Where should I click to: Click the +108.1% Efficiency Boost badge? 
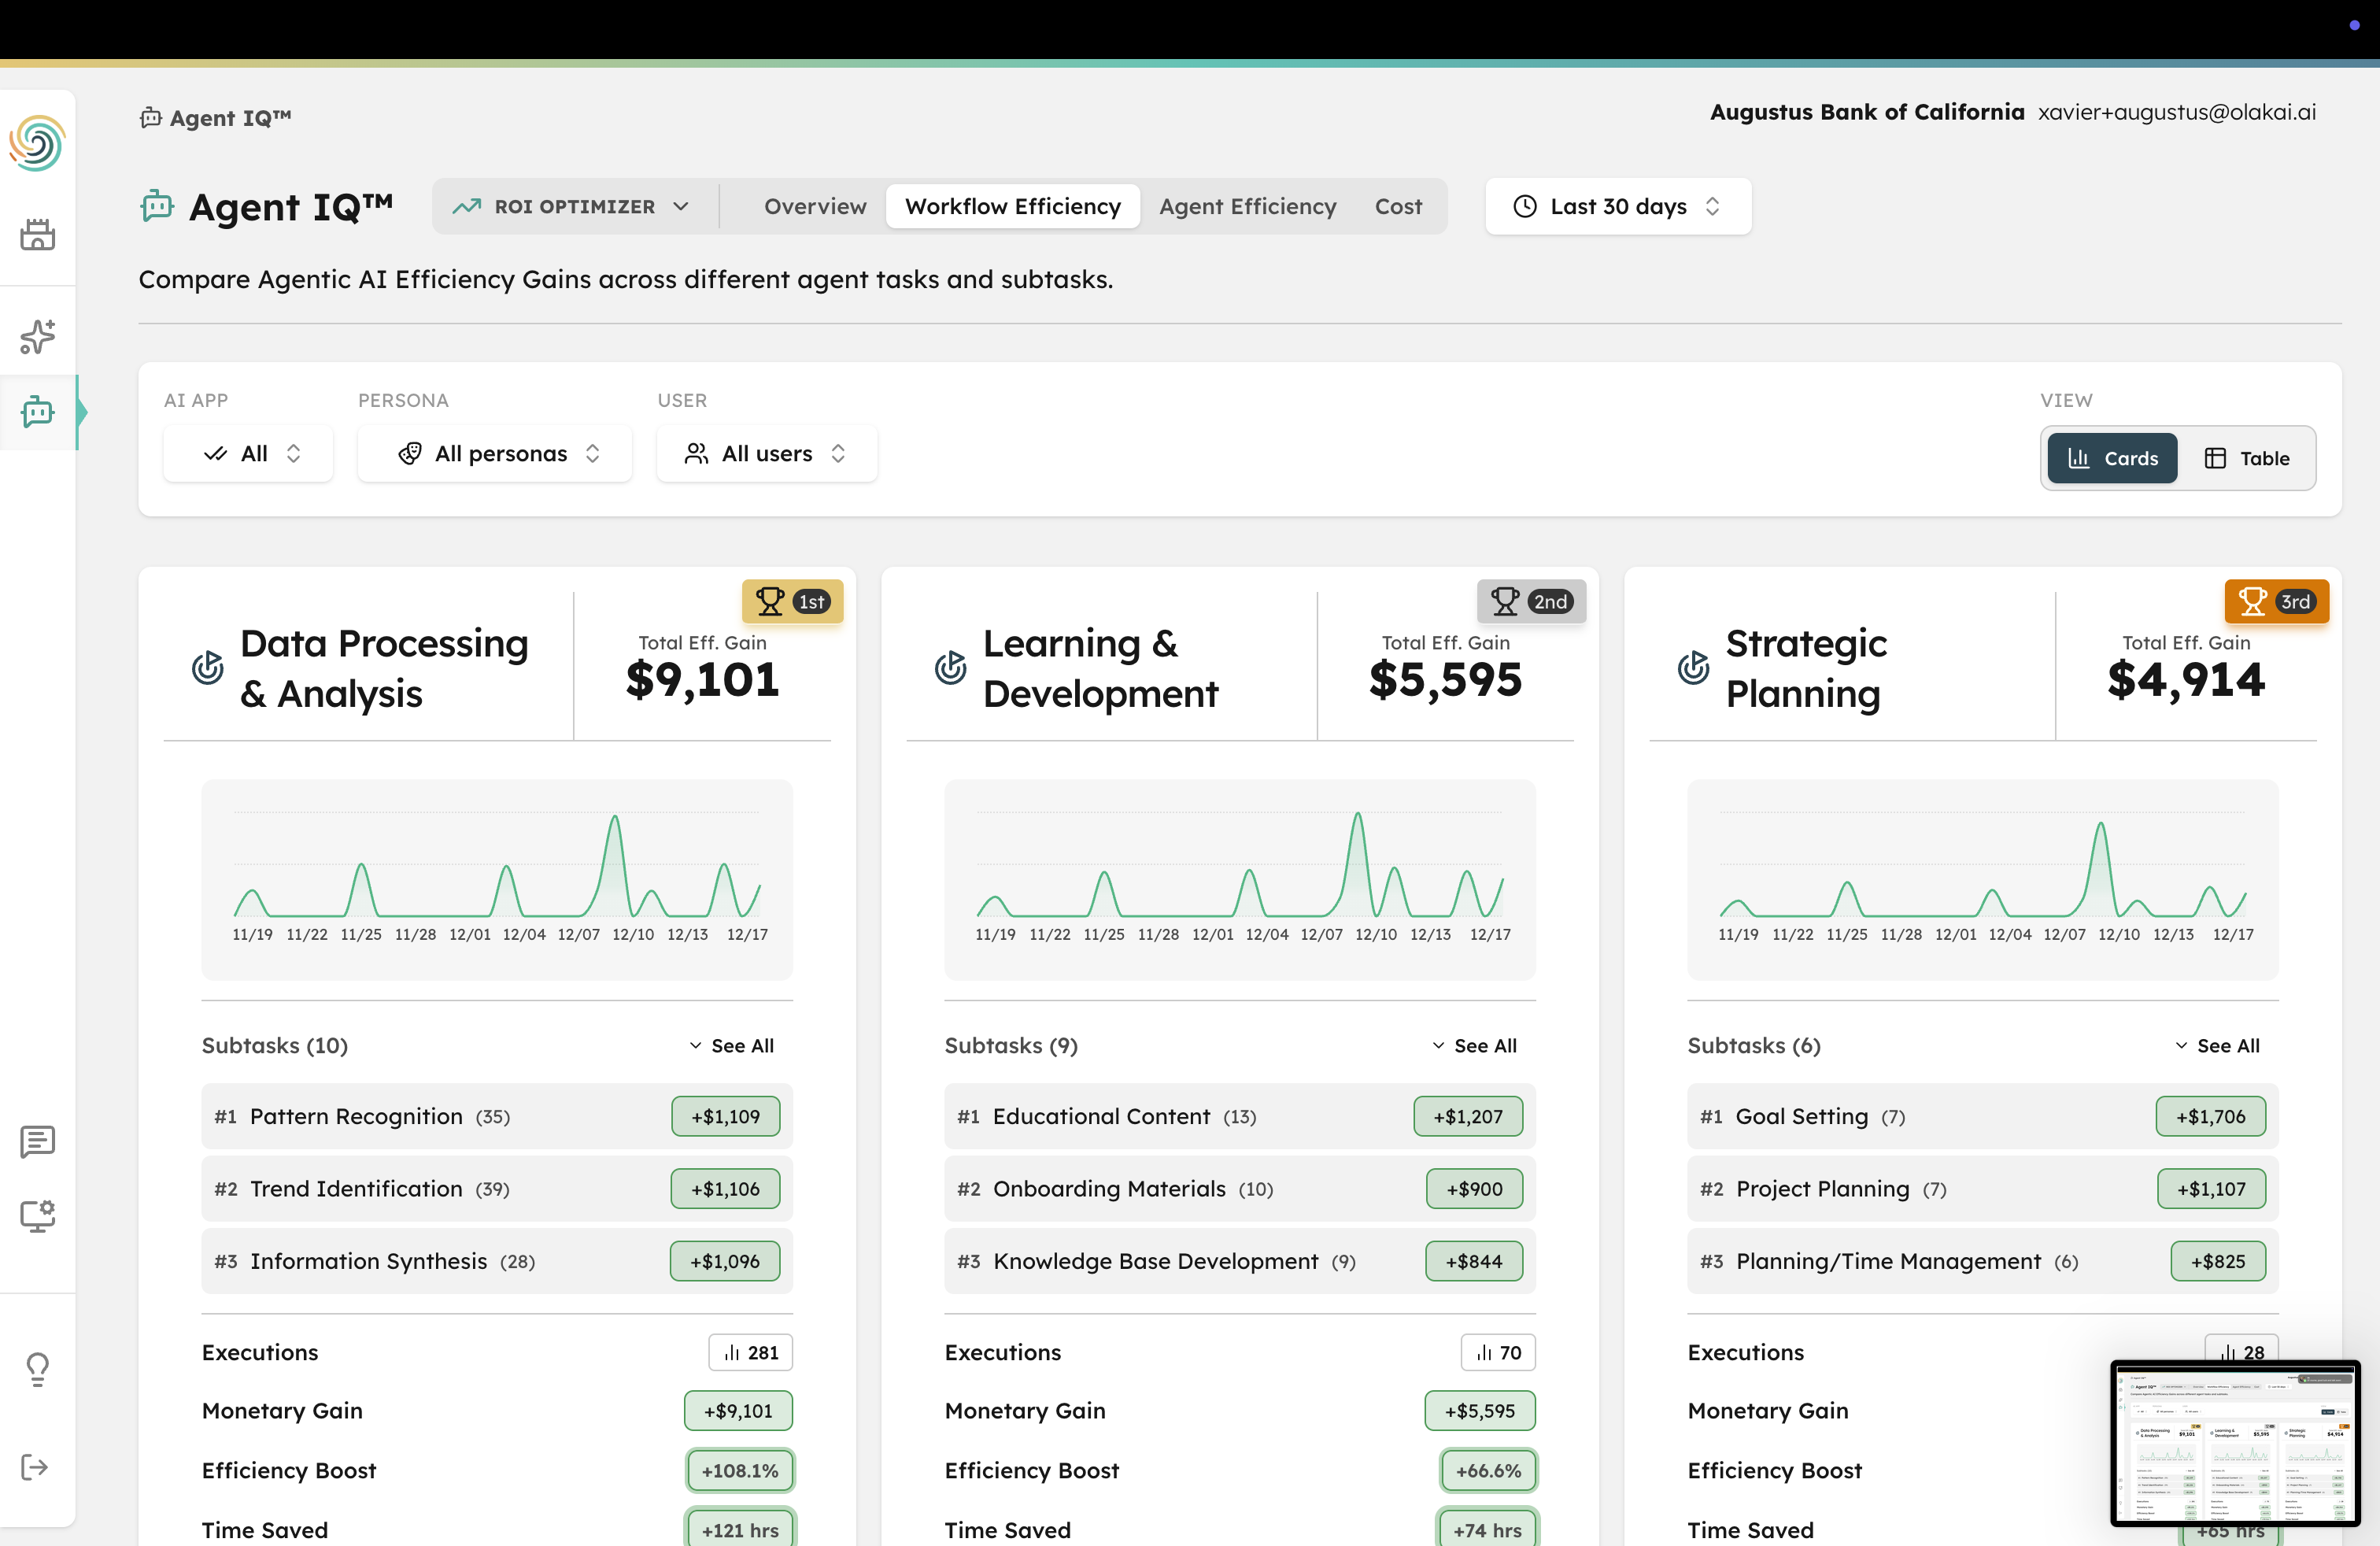(x=739, y=1470)
